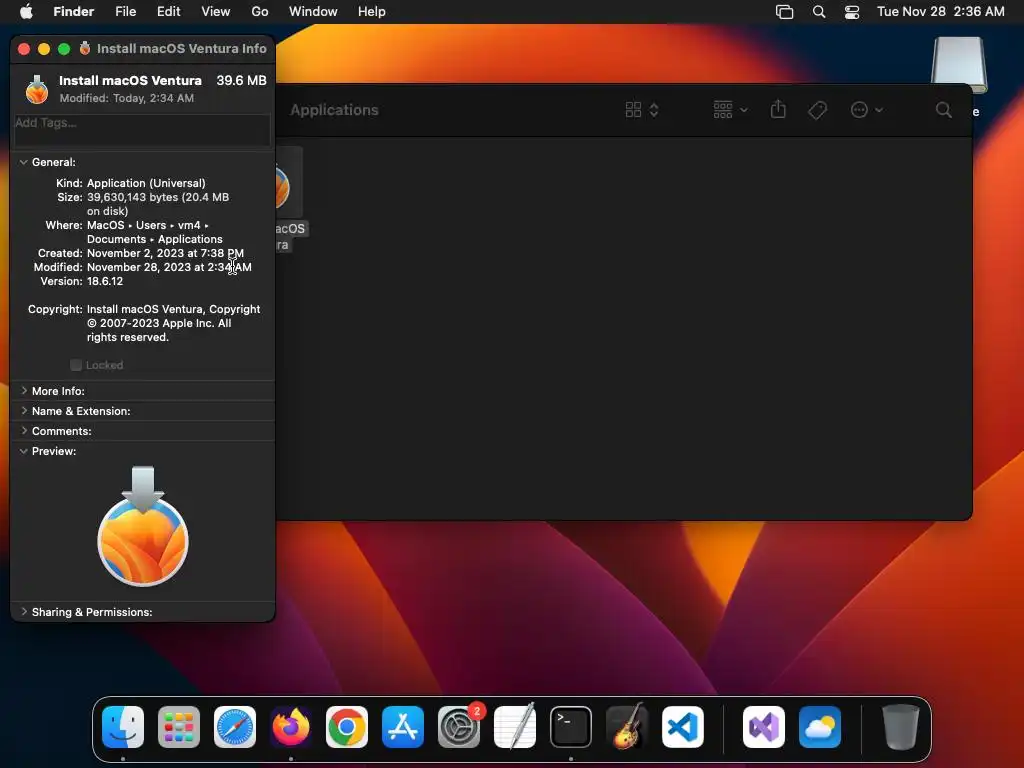Screen dimensions: 1024x768
Task: Open the View menu
Action: coord(216,12)
